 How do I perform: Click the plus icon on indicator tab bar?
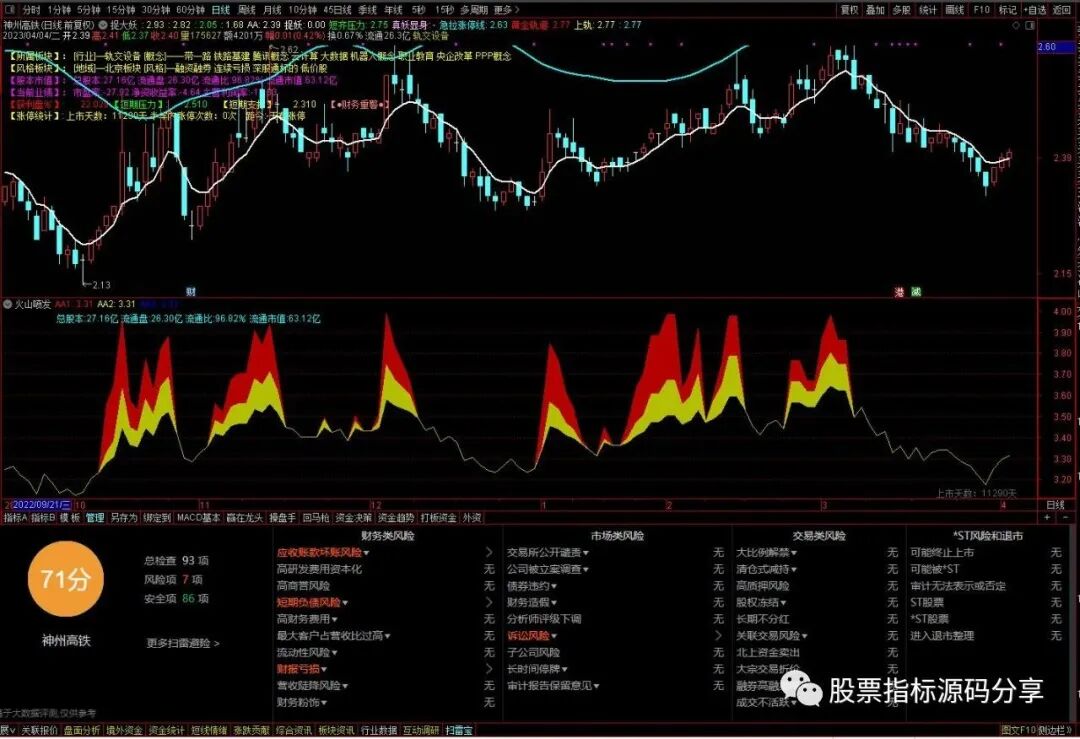(x=1047, y=517)
